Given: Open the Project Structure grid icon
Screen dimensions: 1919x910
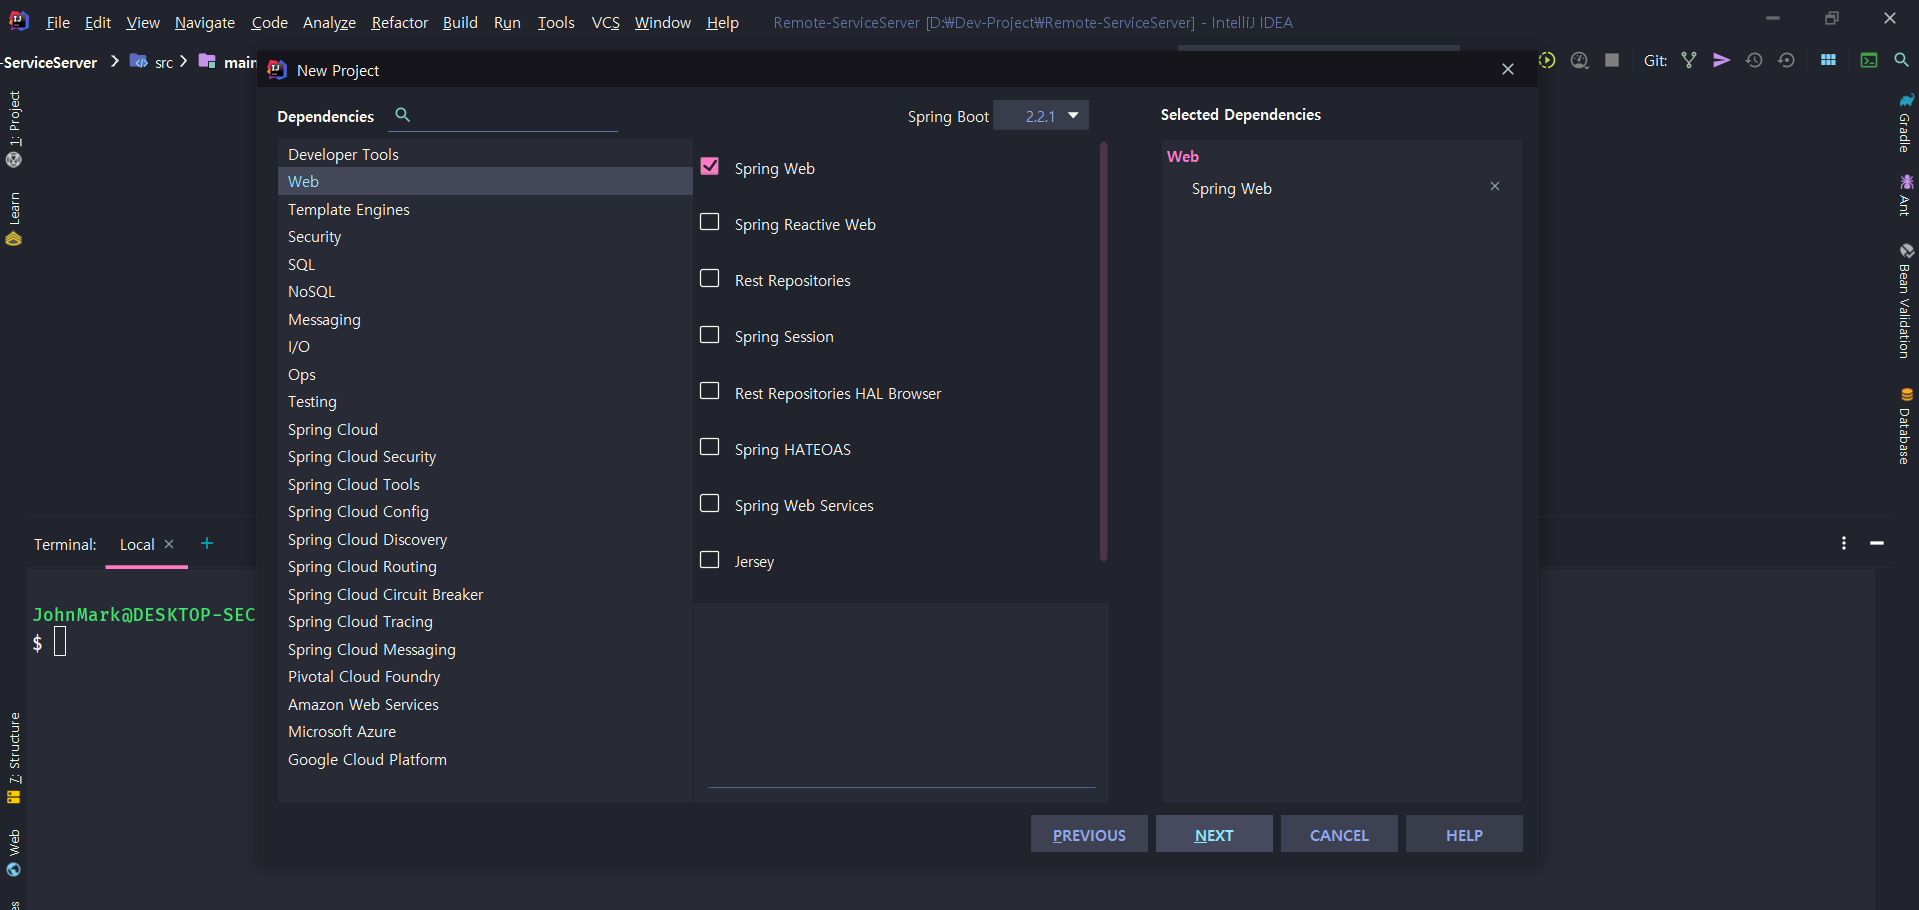Looking at the screenshot, I should (1828, 60).
